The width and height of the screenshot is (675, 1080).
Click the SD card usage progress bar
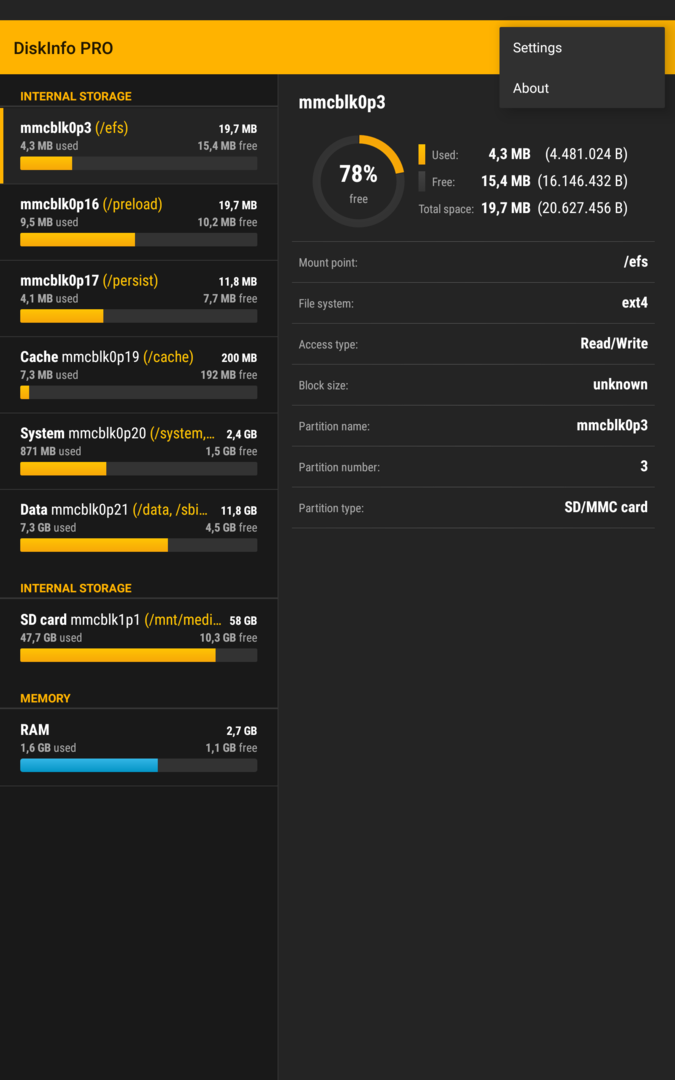click(138, 655)
